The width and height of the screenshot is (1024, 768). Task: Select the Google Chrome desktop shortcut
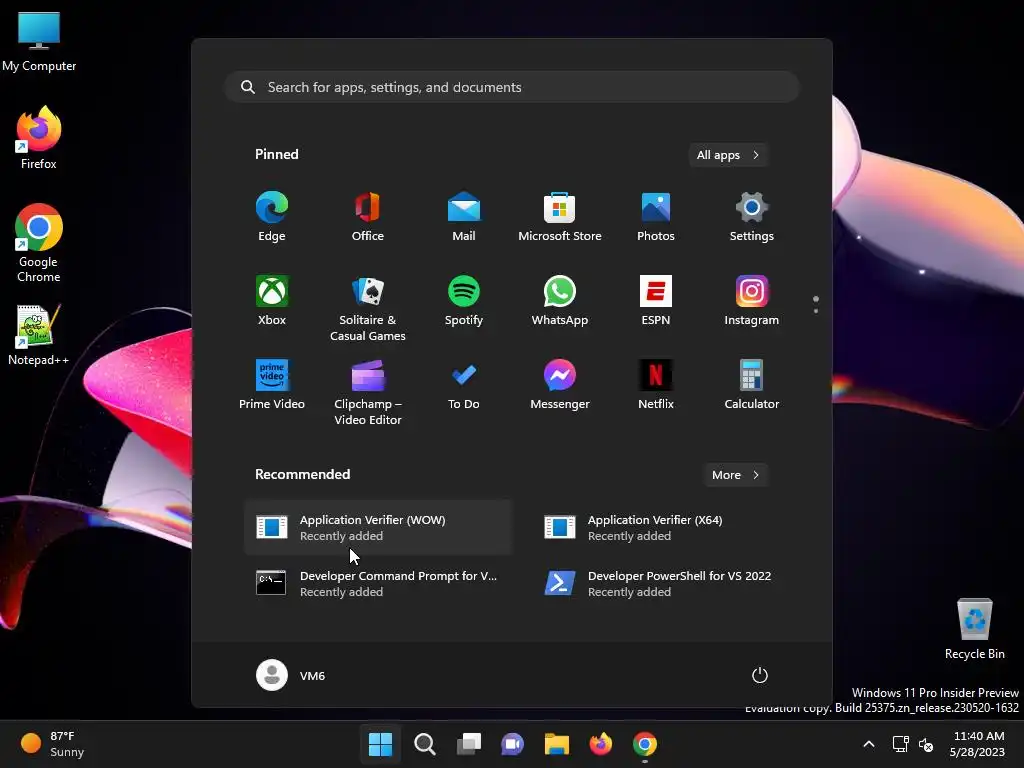(x=39, y=243)
